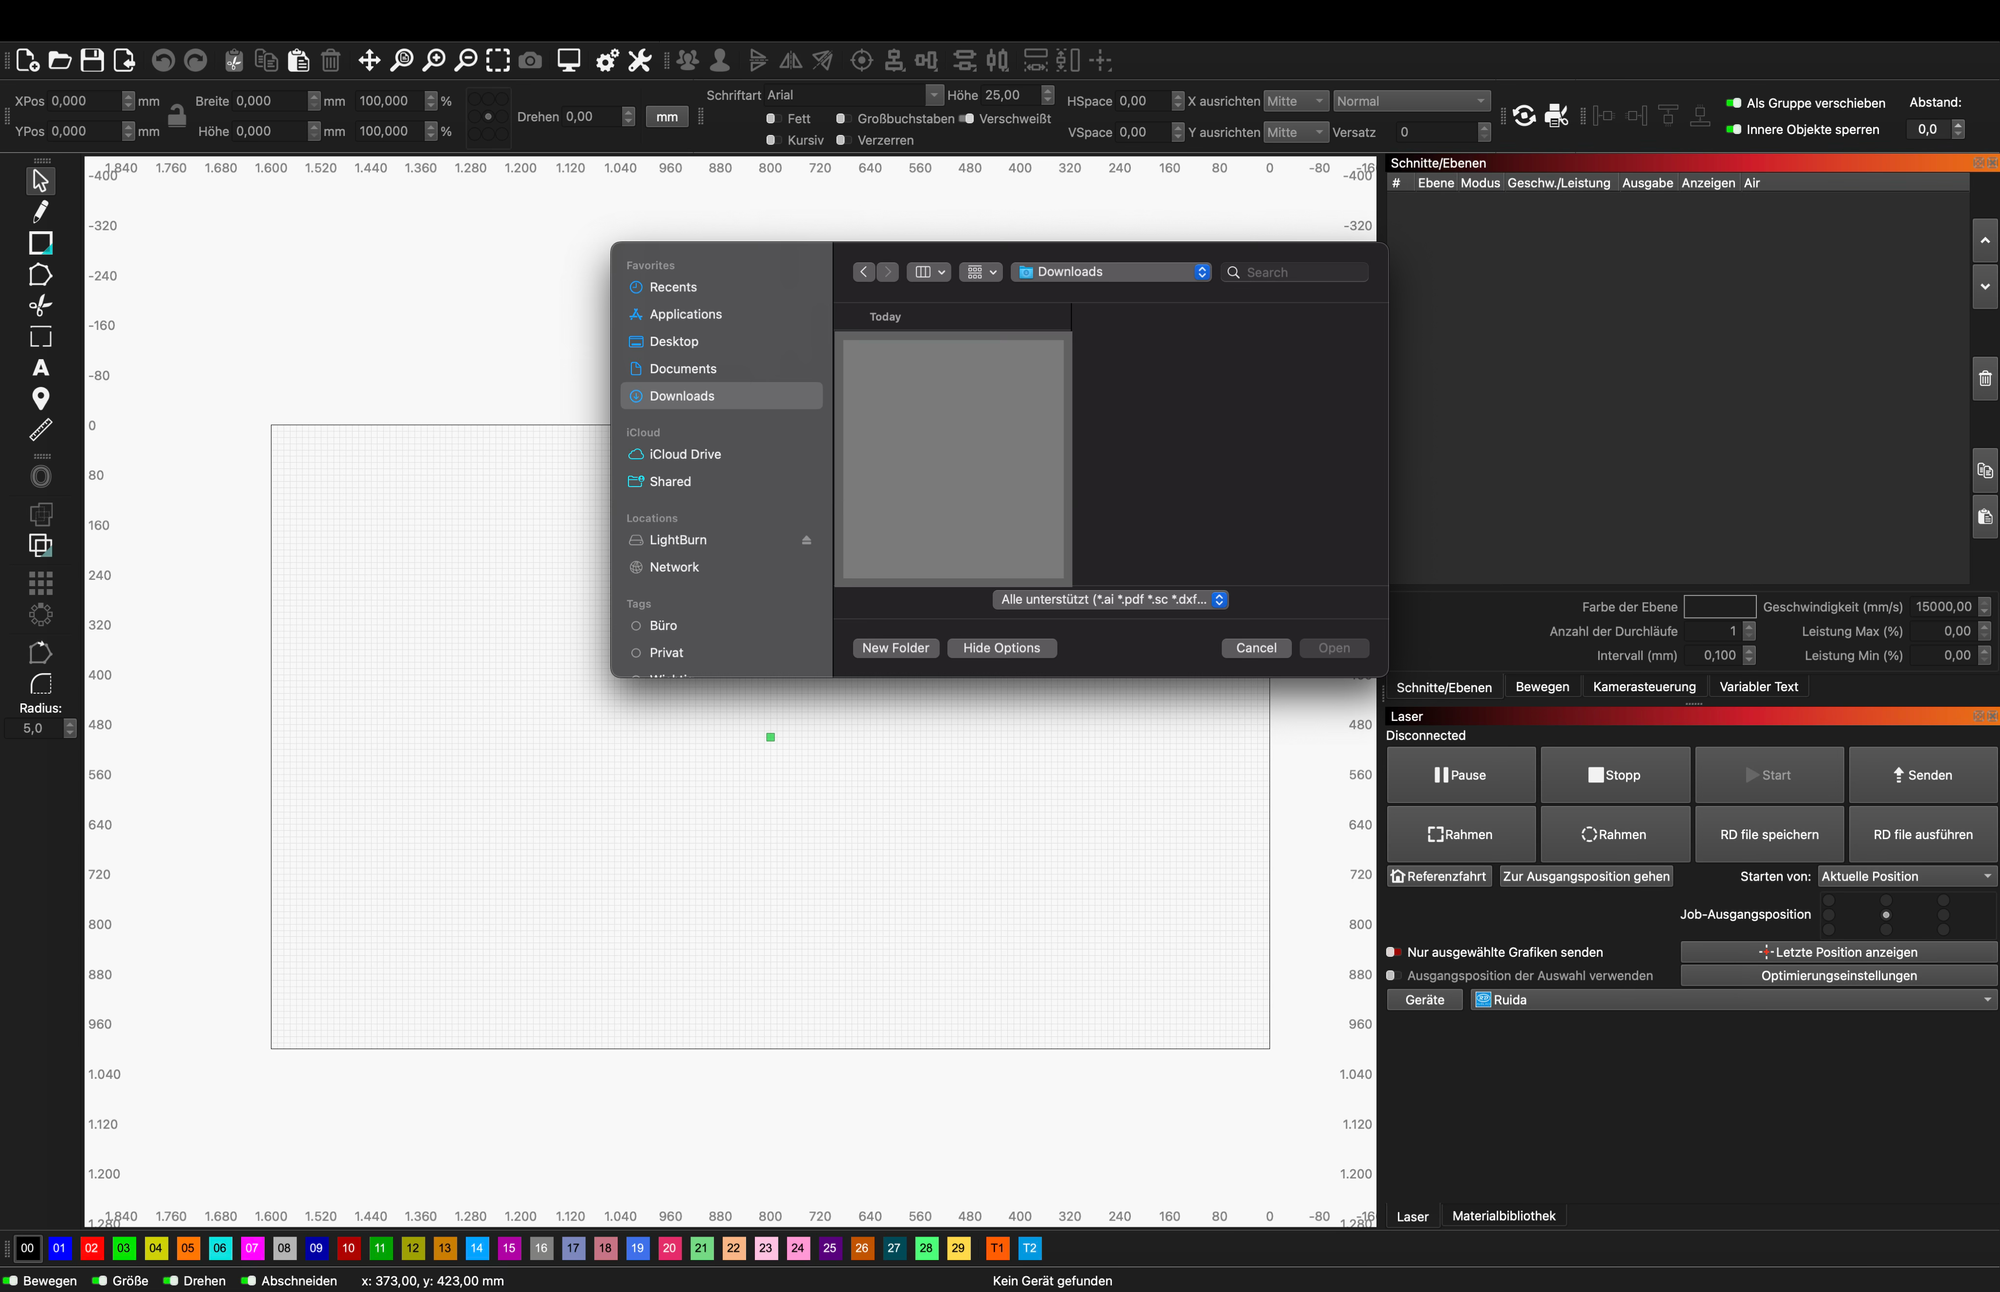This screenshot has height=1292, width=2000.
Task: Select the Rectangle drawing tool
Action: click(x=40, y=243)
